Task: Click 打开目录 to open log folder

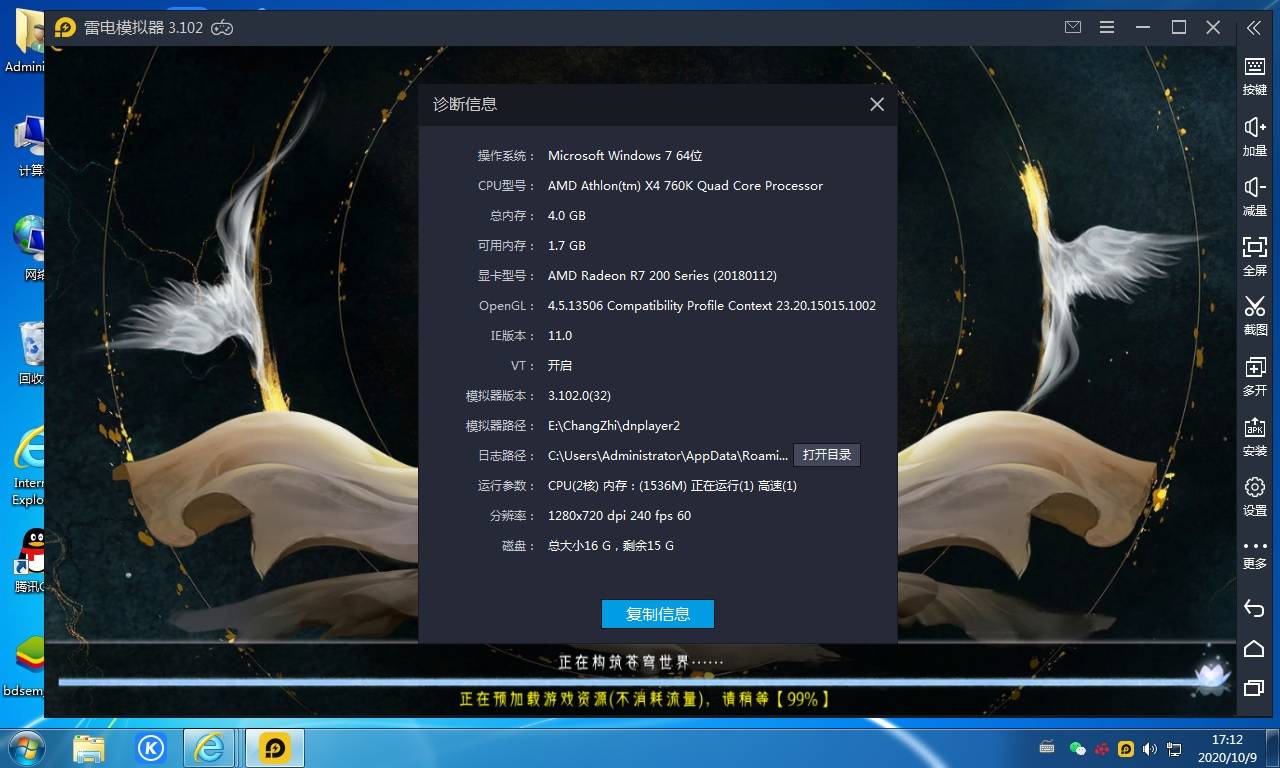Action: click(x=827, y=455)
